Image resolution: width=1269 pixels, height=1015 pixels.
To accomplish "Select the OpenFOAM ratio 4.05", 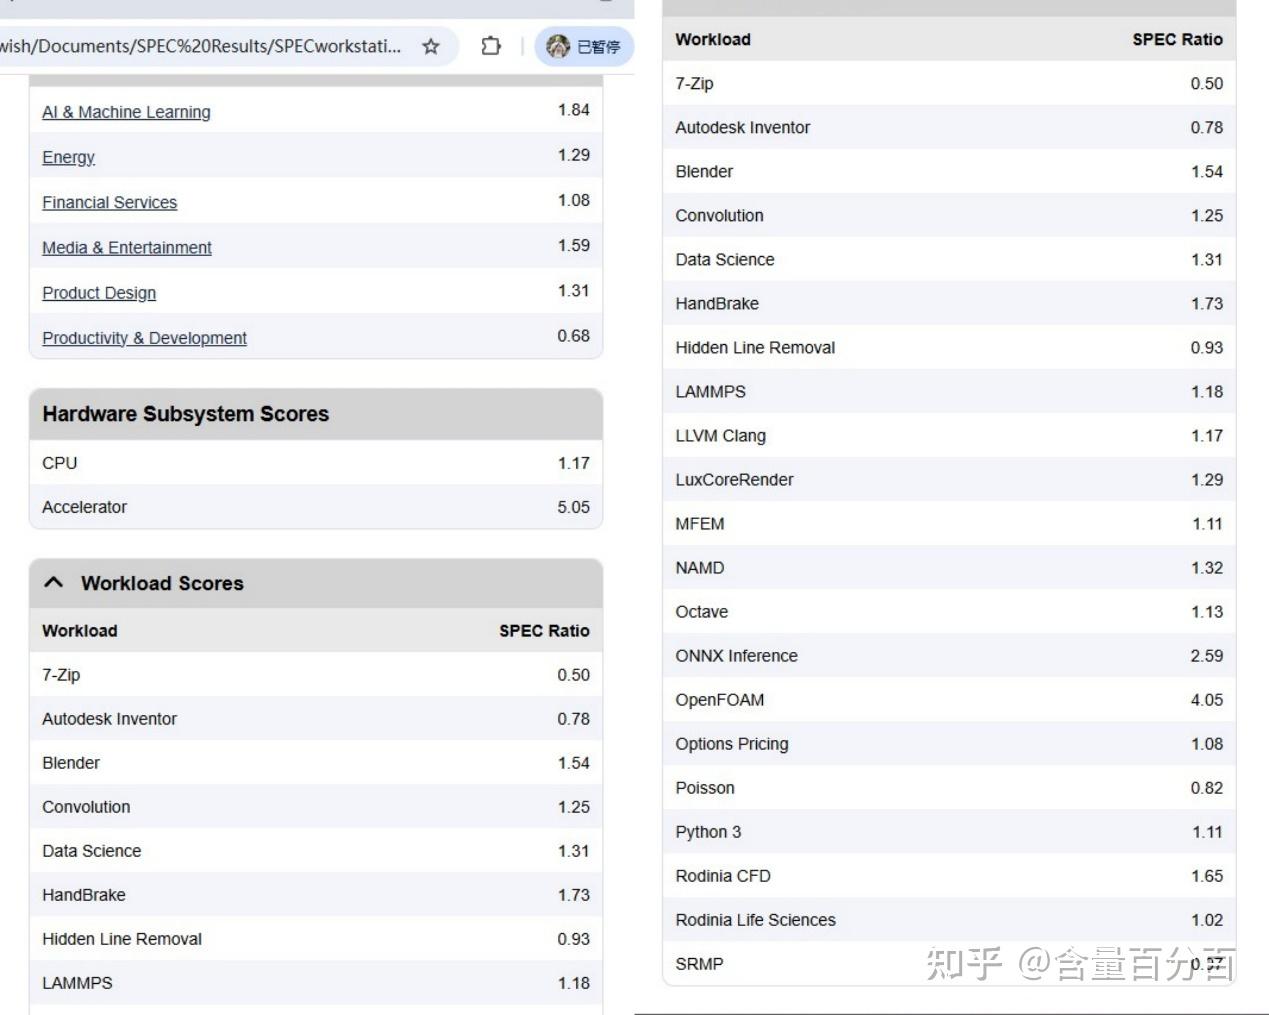I will pos(1206,700).
